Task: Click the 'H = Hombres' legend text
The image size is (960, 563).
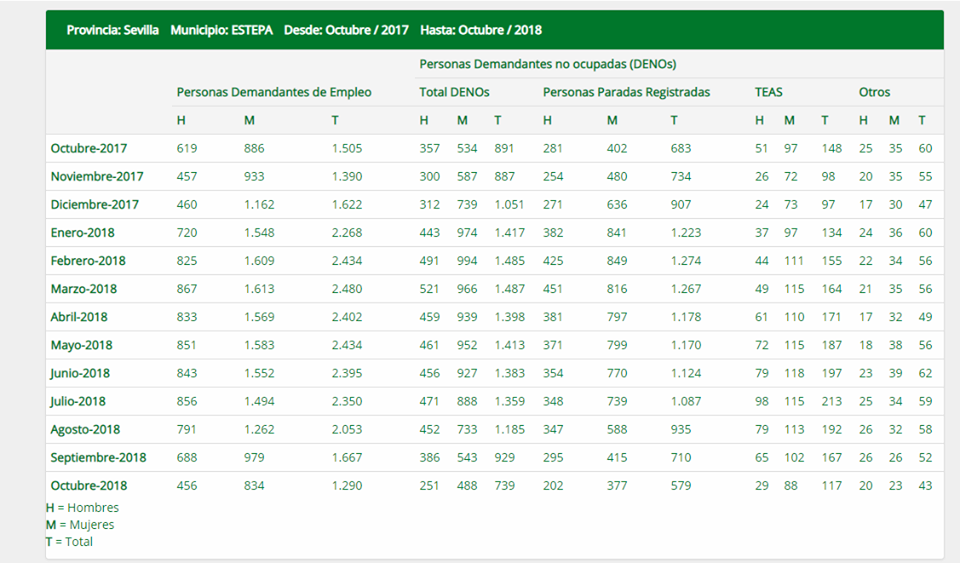Action: pyautogui.click(x=82, y=507)
